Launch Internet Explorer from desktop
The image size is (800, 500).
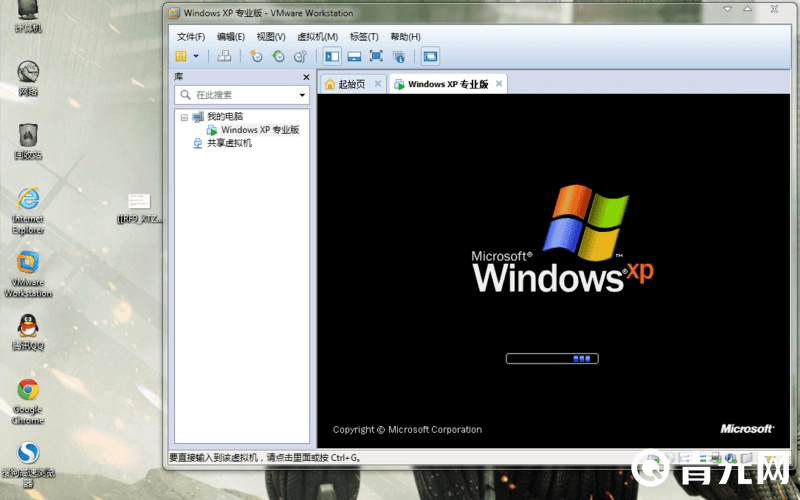point(28,211)
